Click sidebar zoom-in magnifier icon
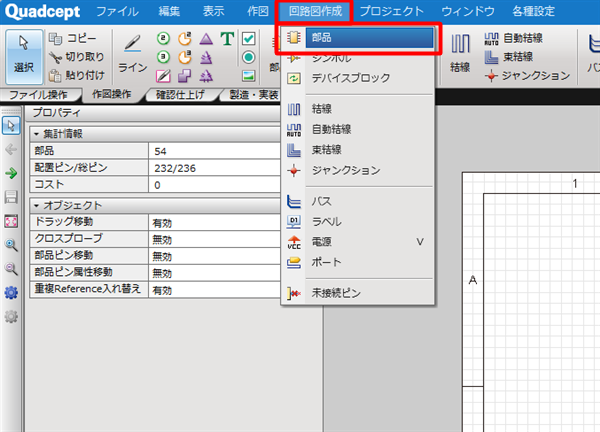600x432 pixels. pos(11,245)
